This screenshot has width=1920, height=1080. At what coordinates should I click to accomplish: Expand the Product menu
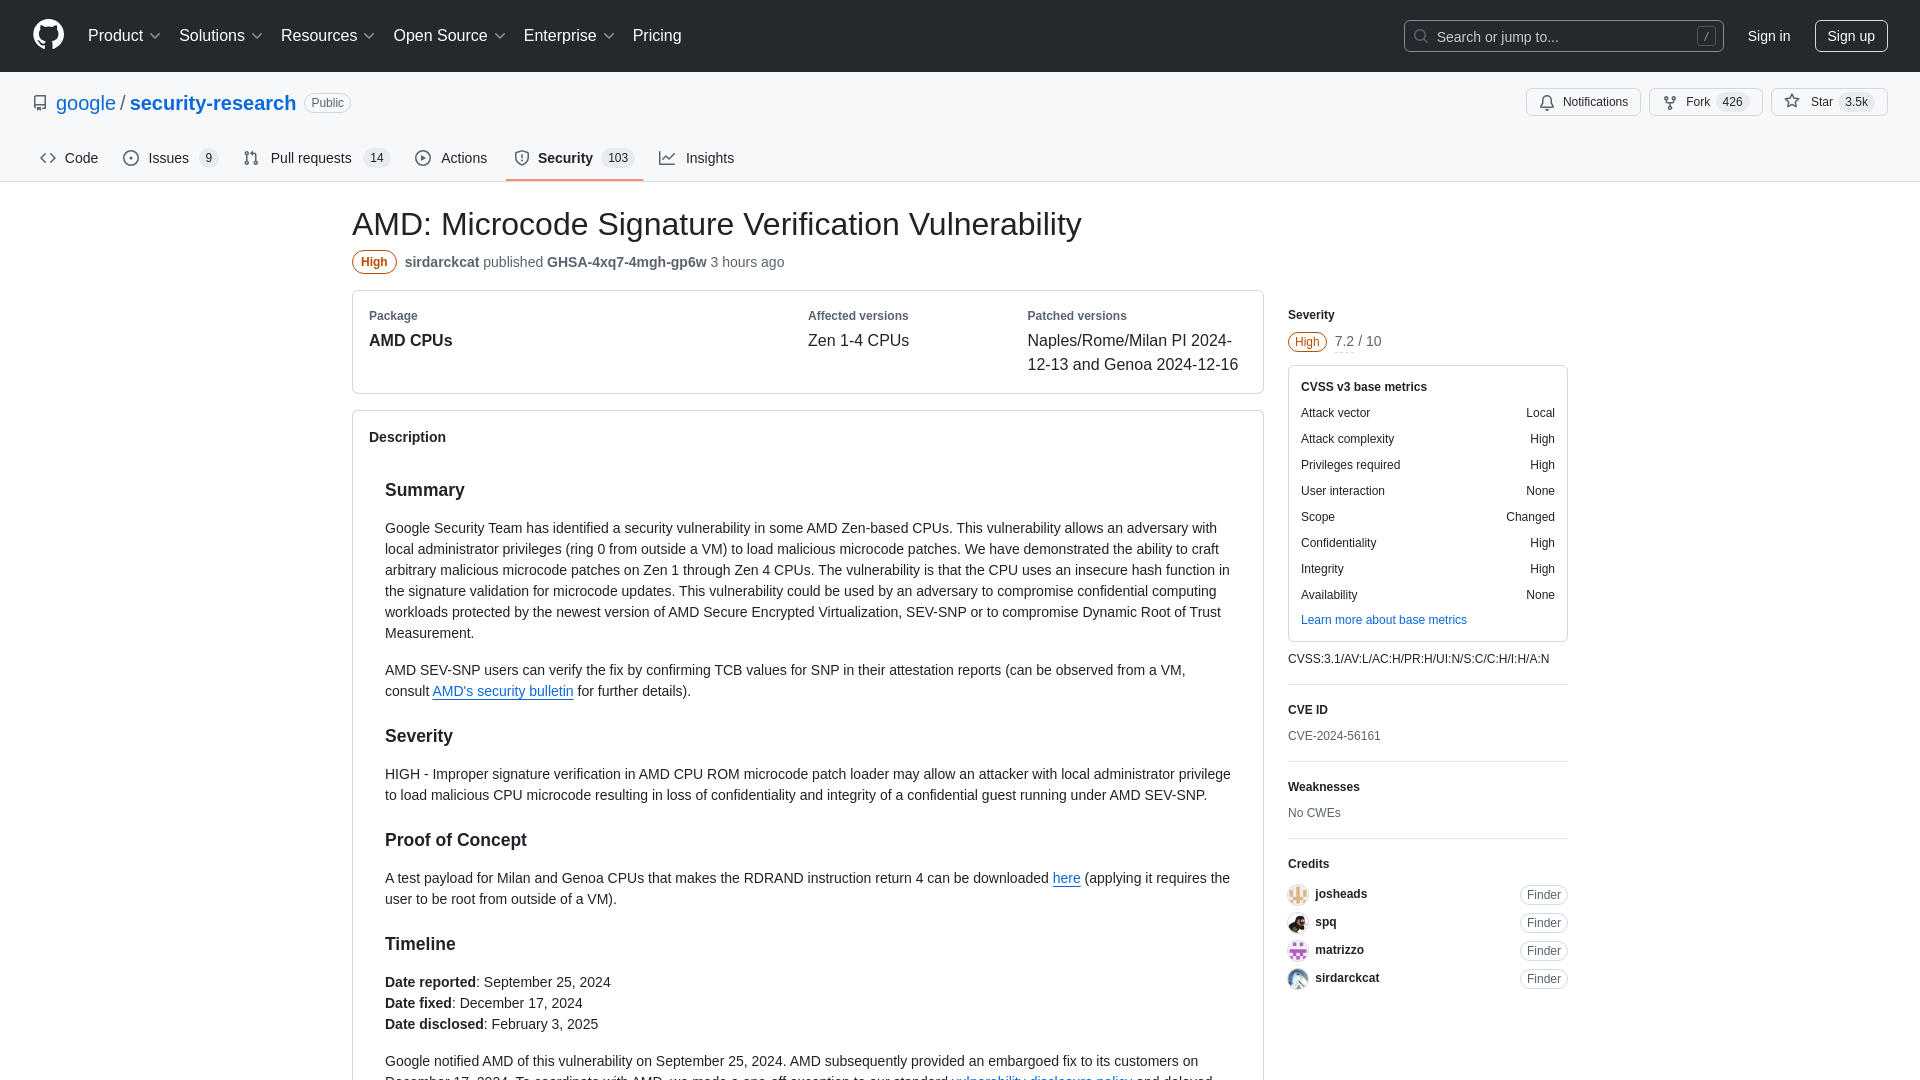(x=124, y=36)
